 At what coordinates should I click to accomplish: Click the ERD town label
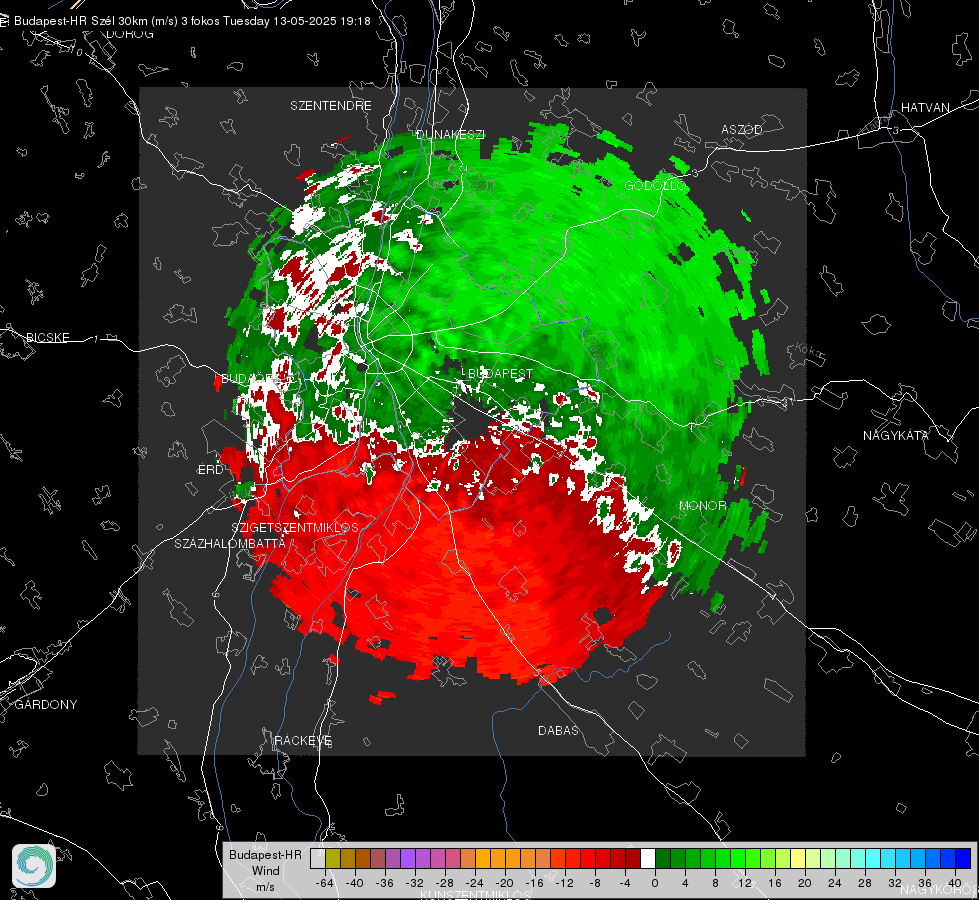pos(210,470)
